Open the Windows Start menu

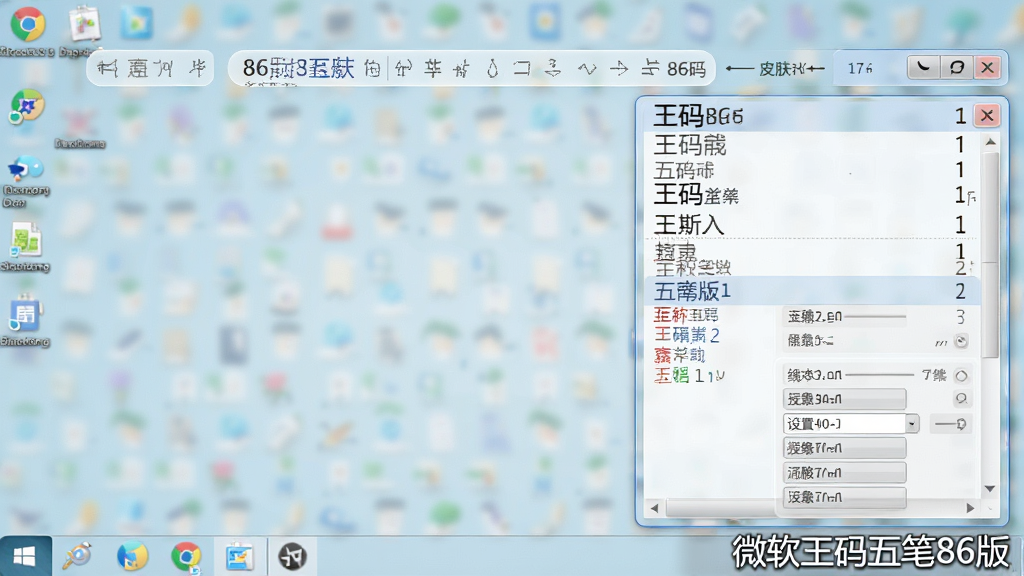click(x=25, y=556)
